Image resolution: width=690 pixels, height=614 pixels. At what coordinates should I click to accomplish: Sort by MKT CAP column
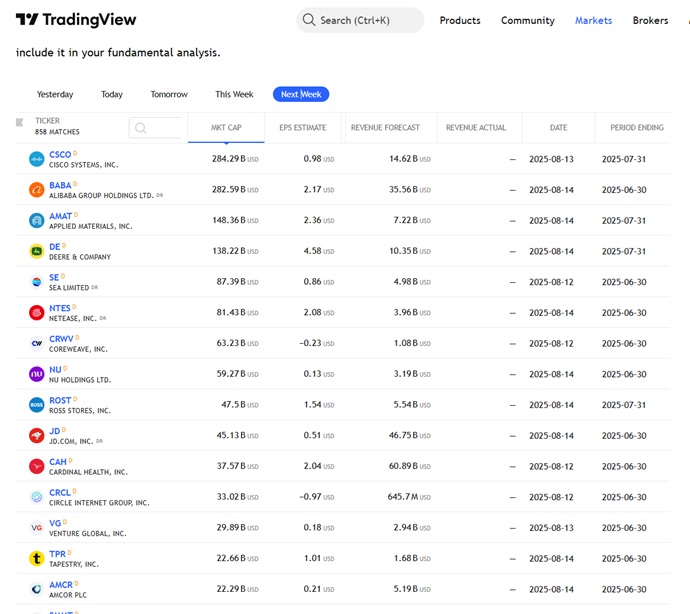point(226,128)
